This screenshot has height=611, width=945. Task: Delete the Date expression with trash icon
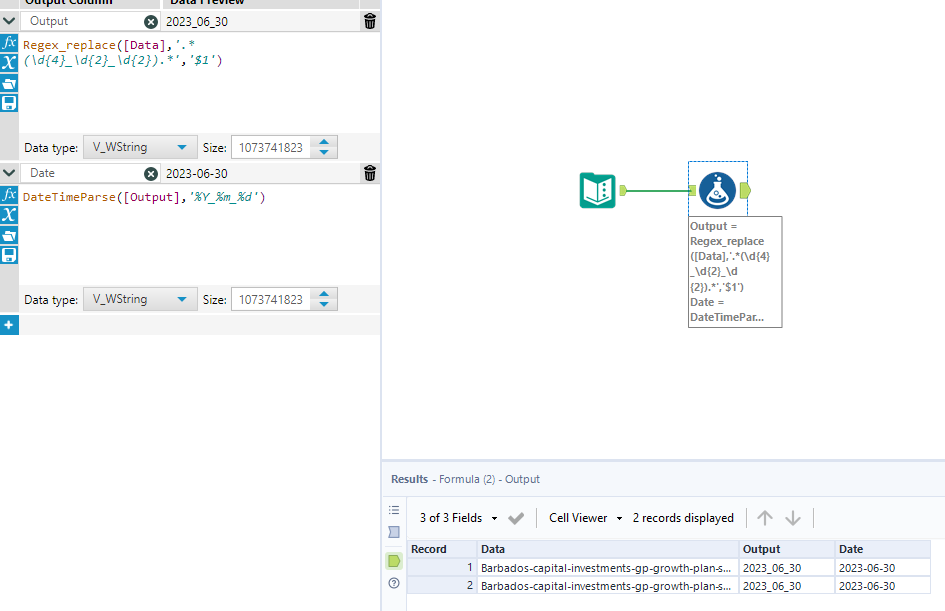click(370, 174)
